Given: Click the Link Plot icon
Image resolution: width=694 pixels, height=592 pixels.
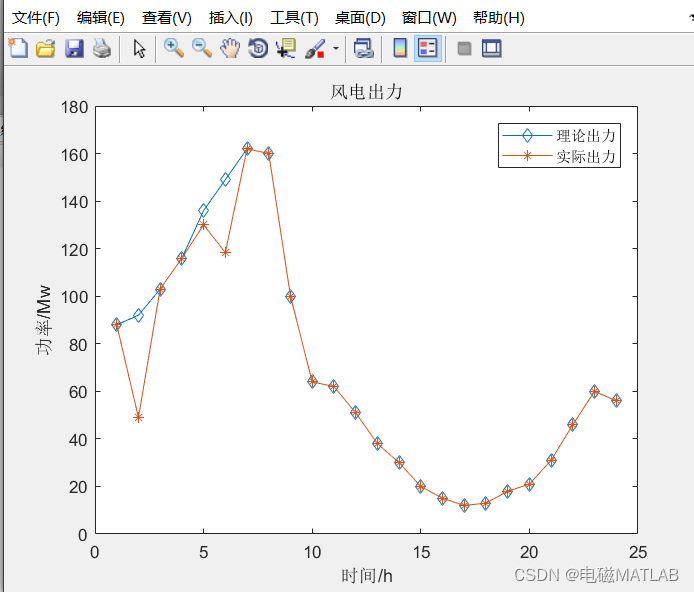Looking at the screenshot, I should [x=364, y=48].
